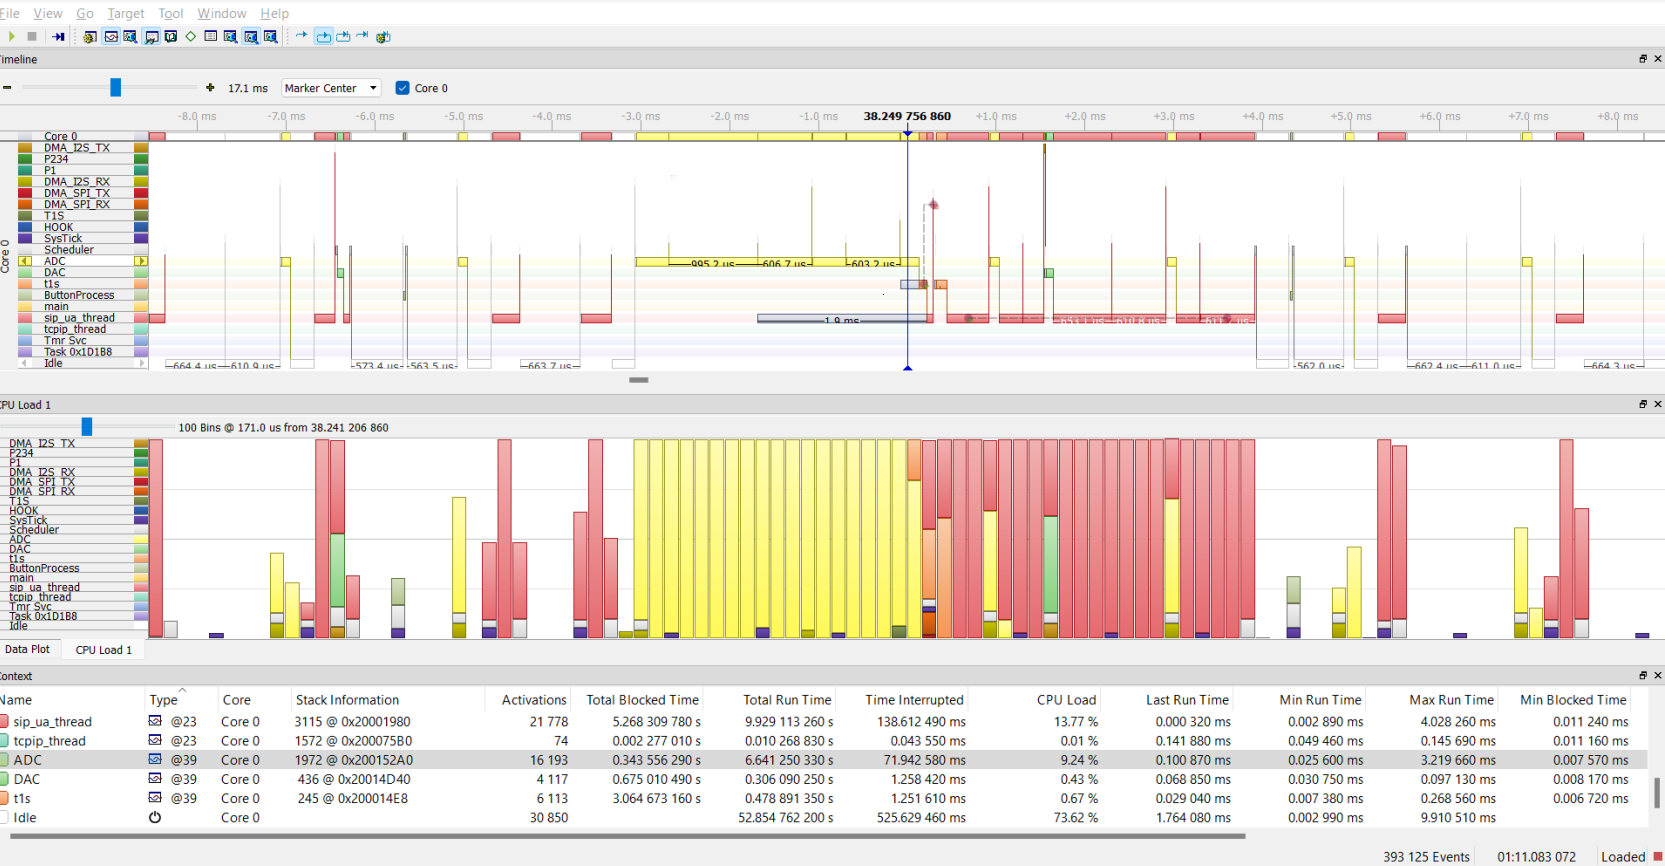Undock the Timeline panel with float icon

pyautogui.click(x=1642, y=59)
